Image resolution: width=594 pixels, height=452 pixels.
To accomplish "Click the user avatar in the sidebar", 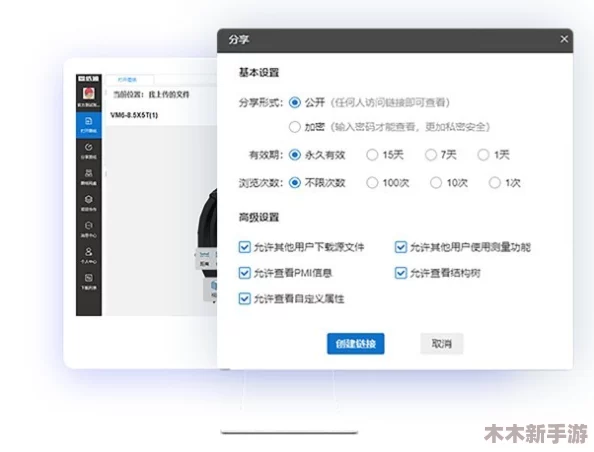I will pos(89,93).
